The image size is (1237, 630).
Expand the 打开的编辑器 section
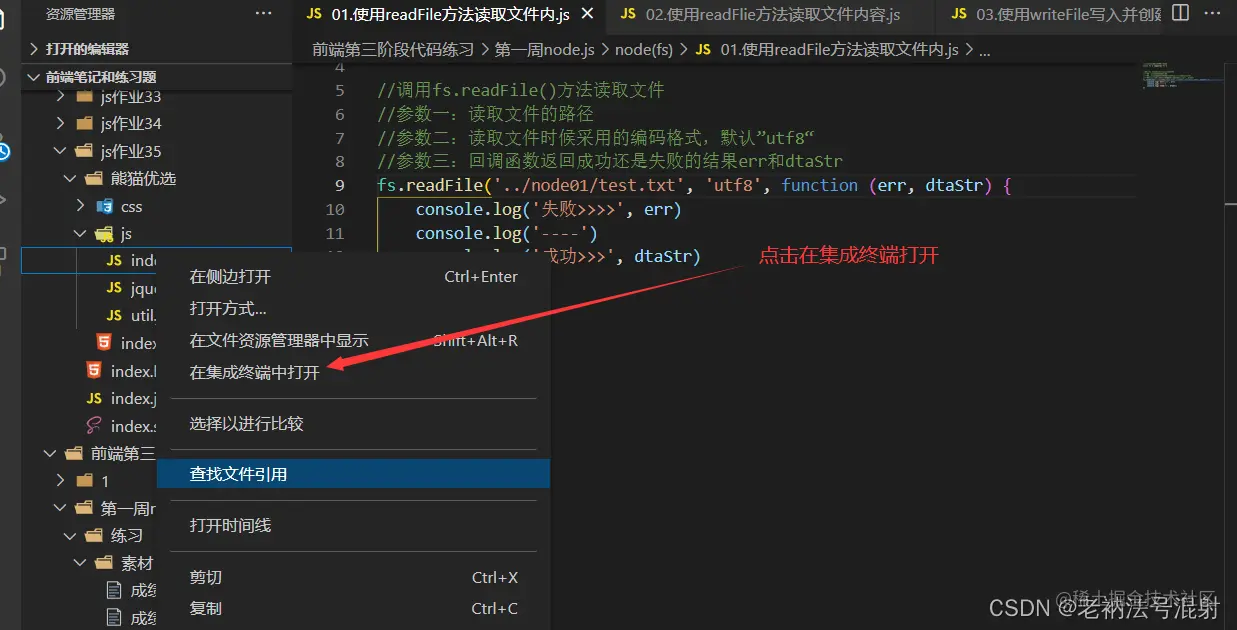[x=35, y=49]
